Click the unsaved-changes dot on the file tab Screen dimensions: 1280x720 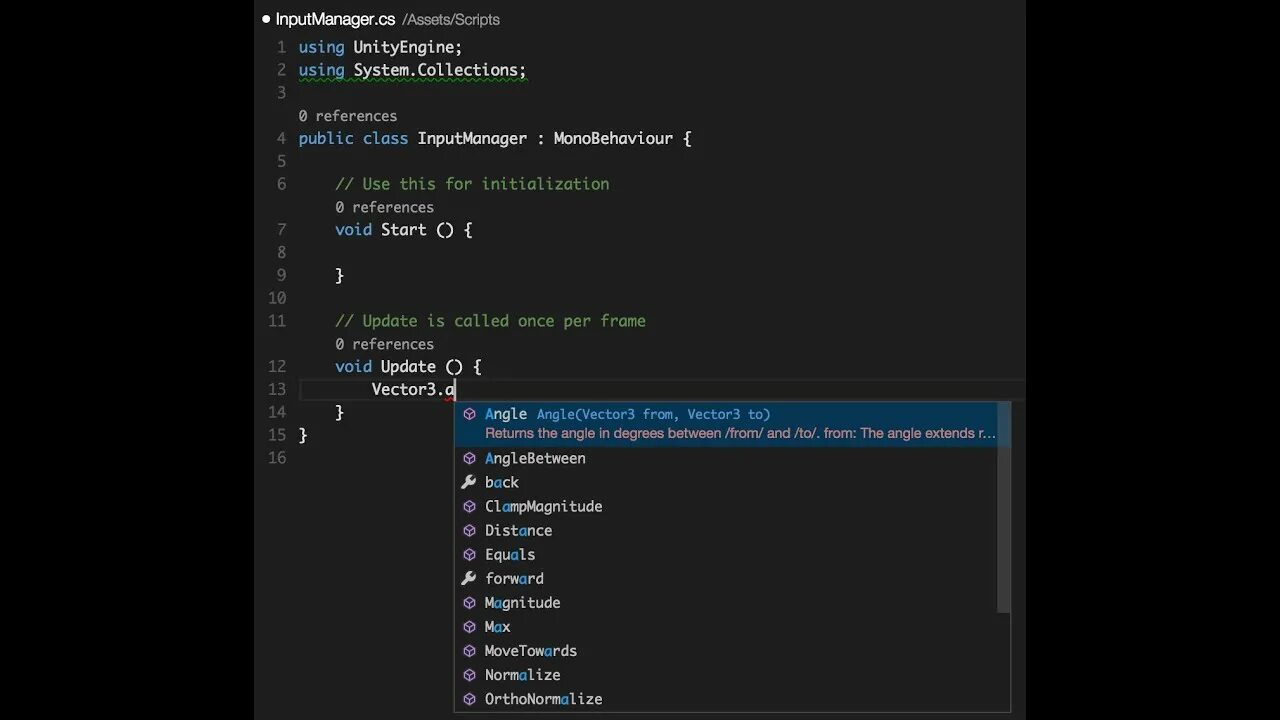point(265,18)
